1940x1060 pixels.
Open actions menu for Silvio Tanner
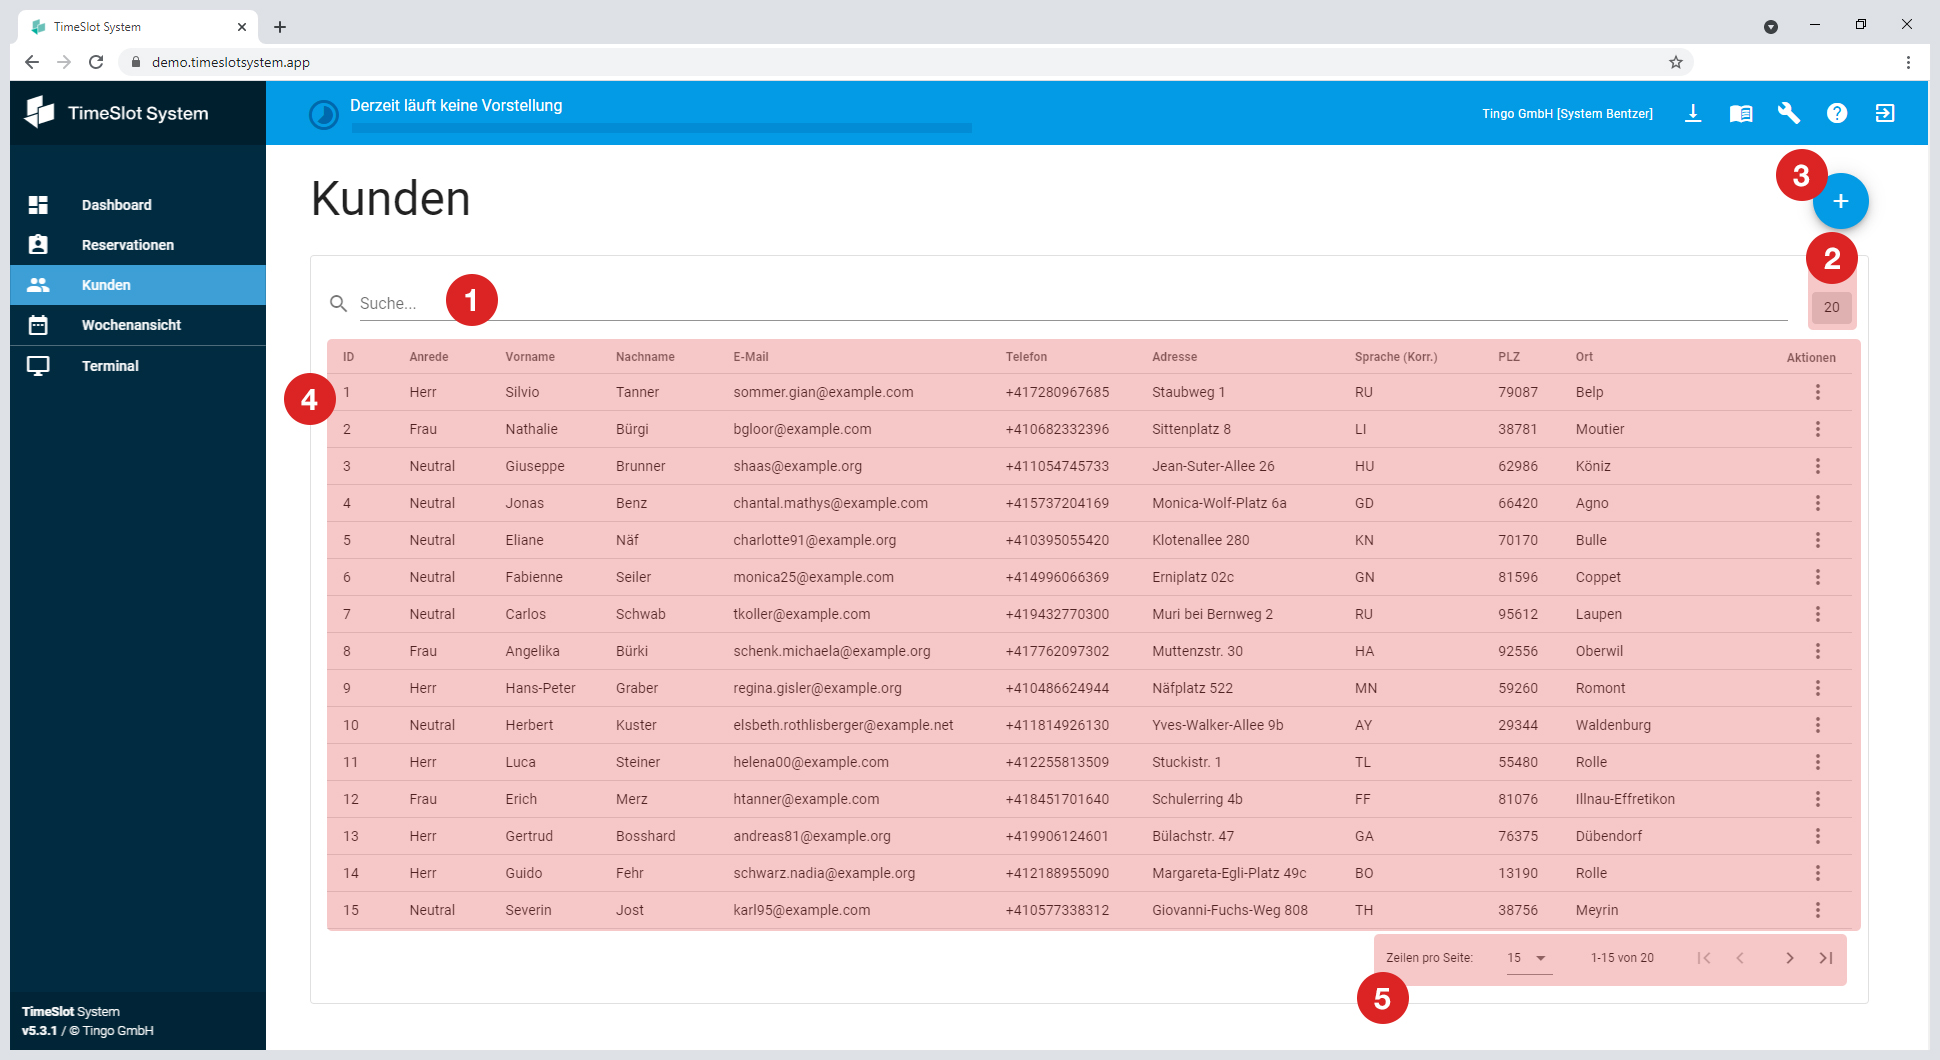pos(1818,392)
